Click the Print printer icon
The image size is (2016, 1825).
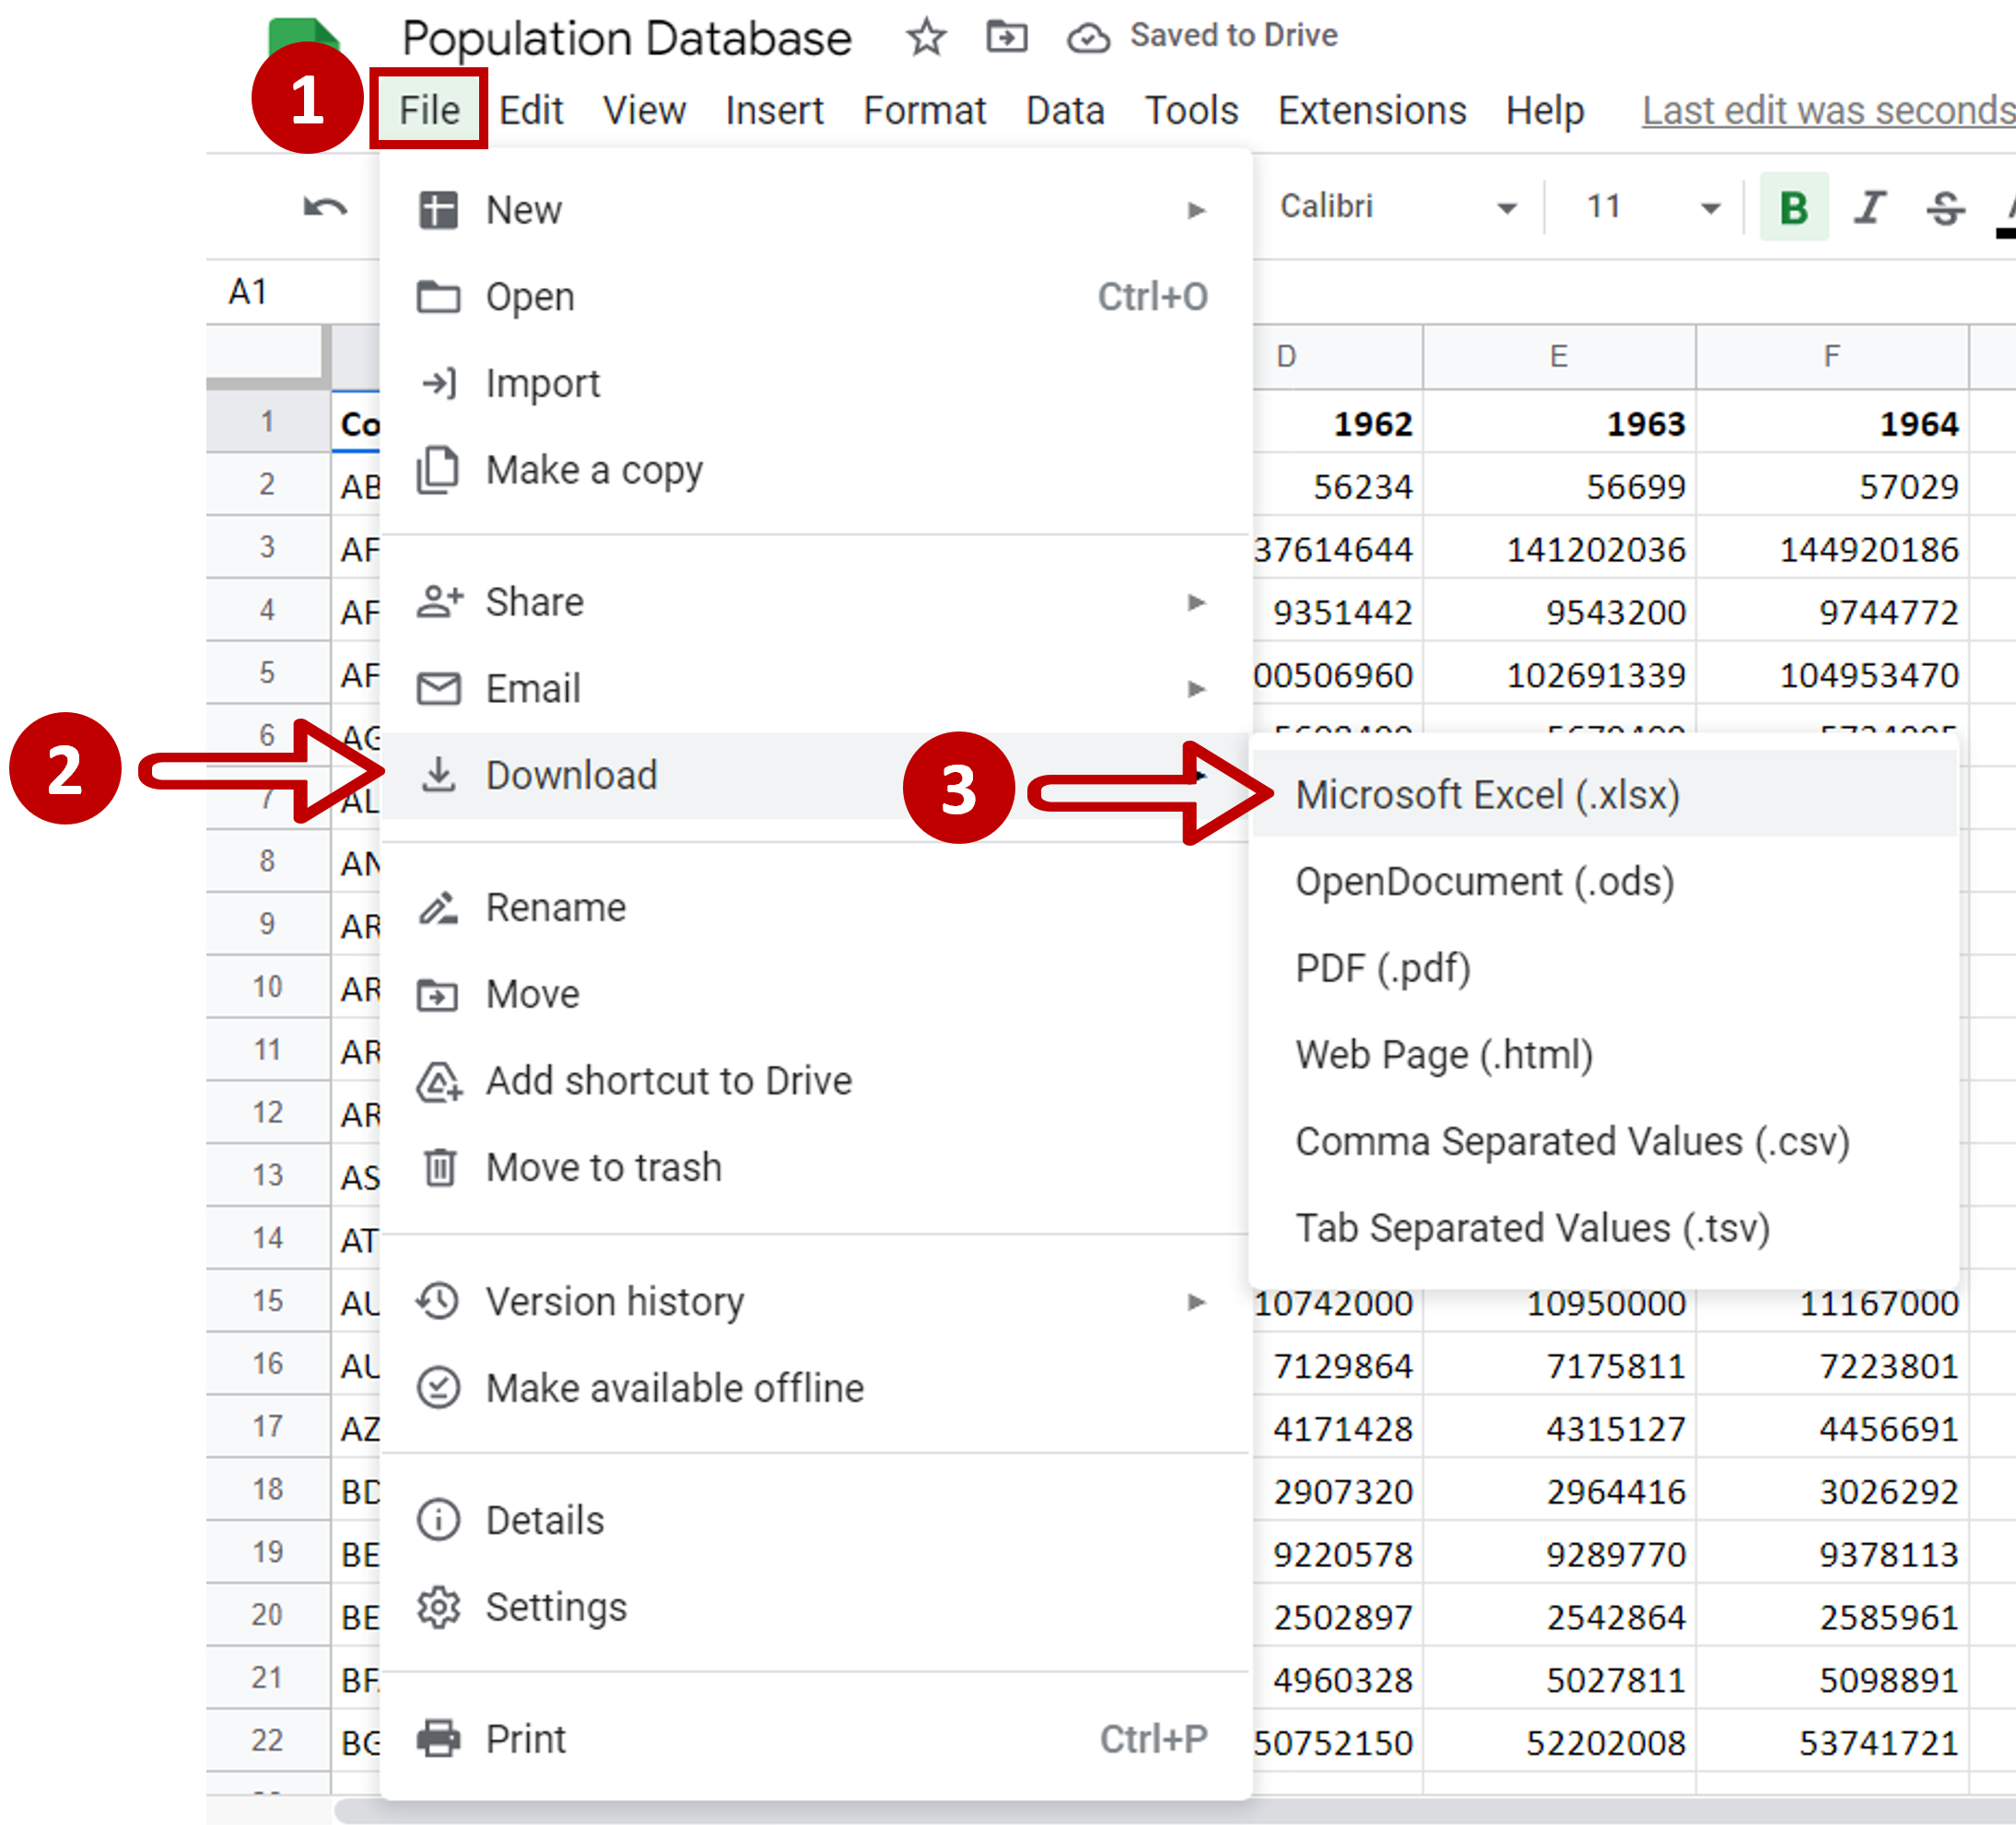click(438, 1738)
